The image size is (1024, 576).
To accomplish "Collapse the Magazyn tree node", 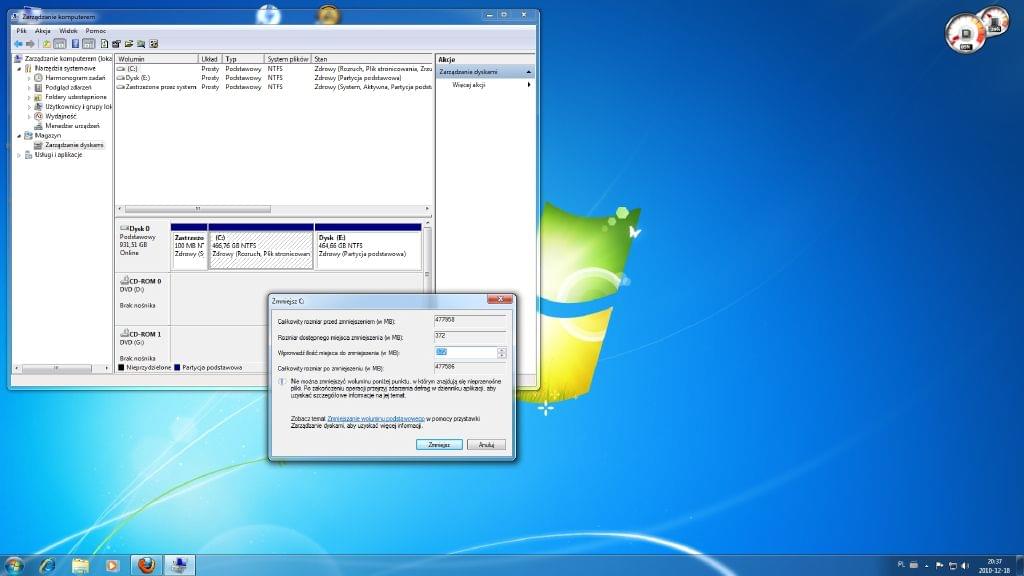I will click(x=19, y=136).
